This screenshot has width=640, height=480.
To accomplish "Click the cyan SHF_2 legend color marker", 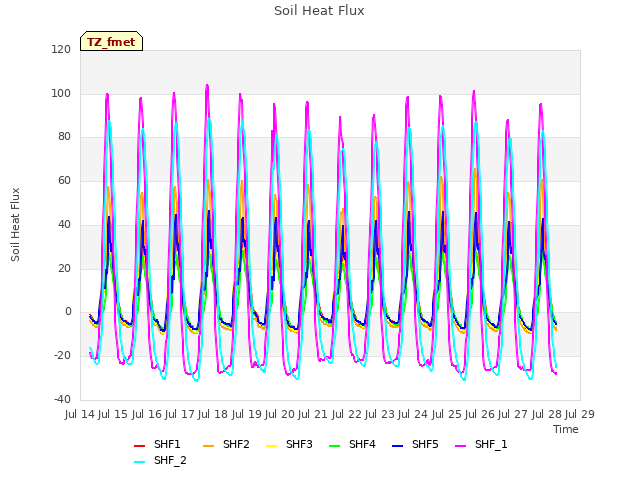I will [140, 462].
